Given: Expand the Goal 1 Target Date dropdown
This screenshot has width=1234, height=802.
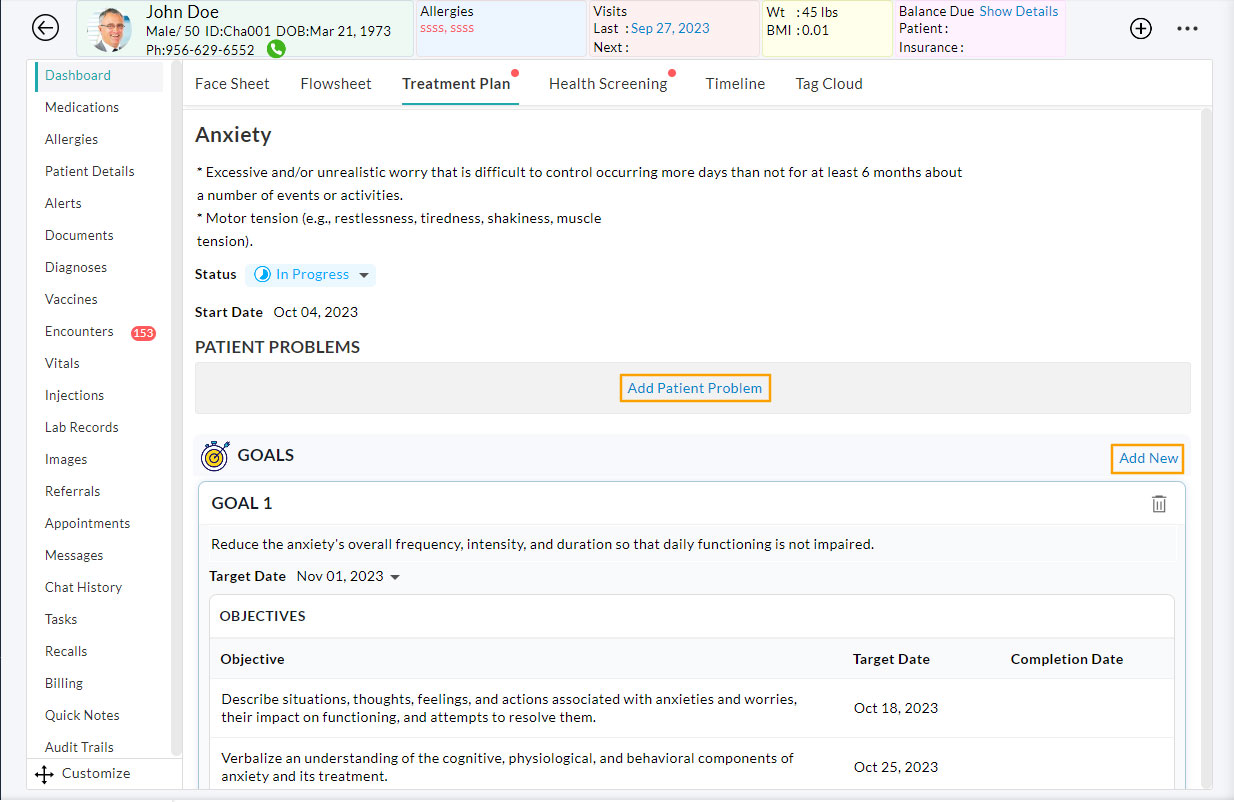Looking at the screenshot, I should [x=395, y=577].
